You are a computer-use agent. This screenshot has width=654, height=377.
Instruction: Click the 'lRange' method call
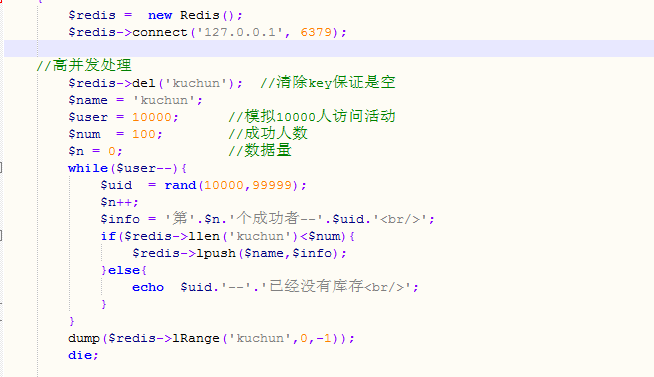[x=196, y=338]
